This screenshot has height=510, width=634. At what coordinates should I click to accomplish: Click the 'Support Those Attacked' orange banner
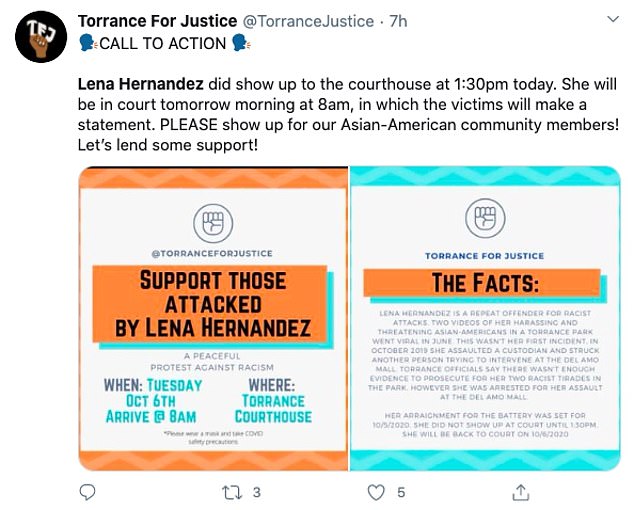click(x=212, y=303)
